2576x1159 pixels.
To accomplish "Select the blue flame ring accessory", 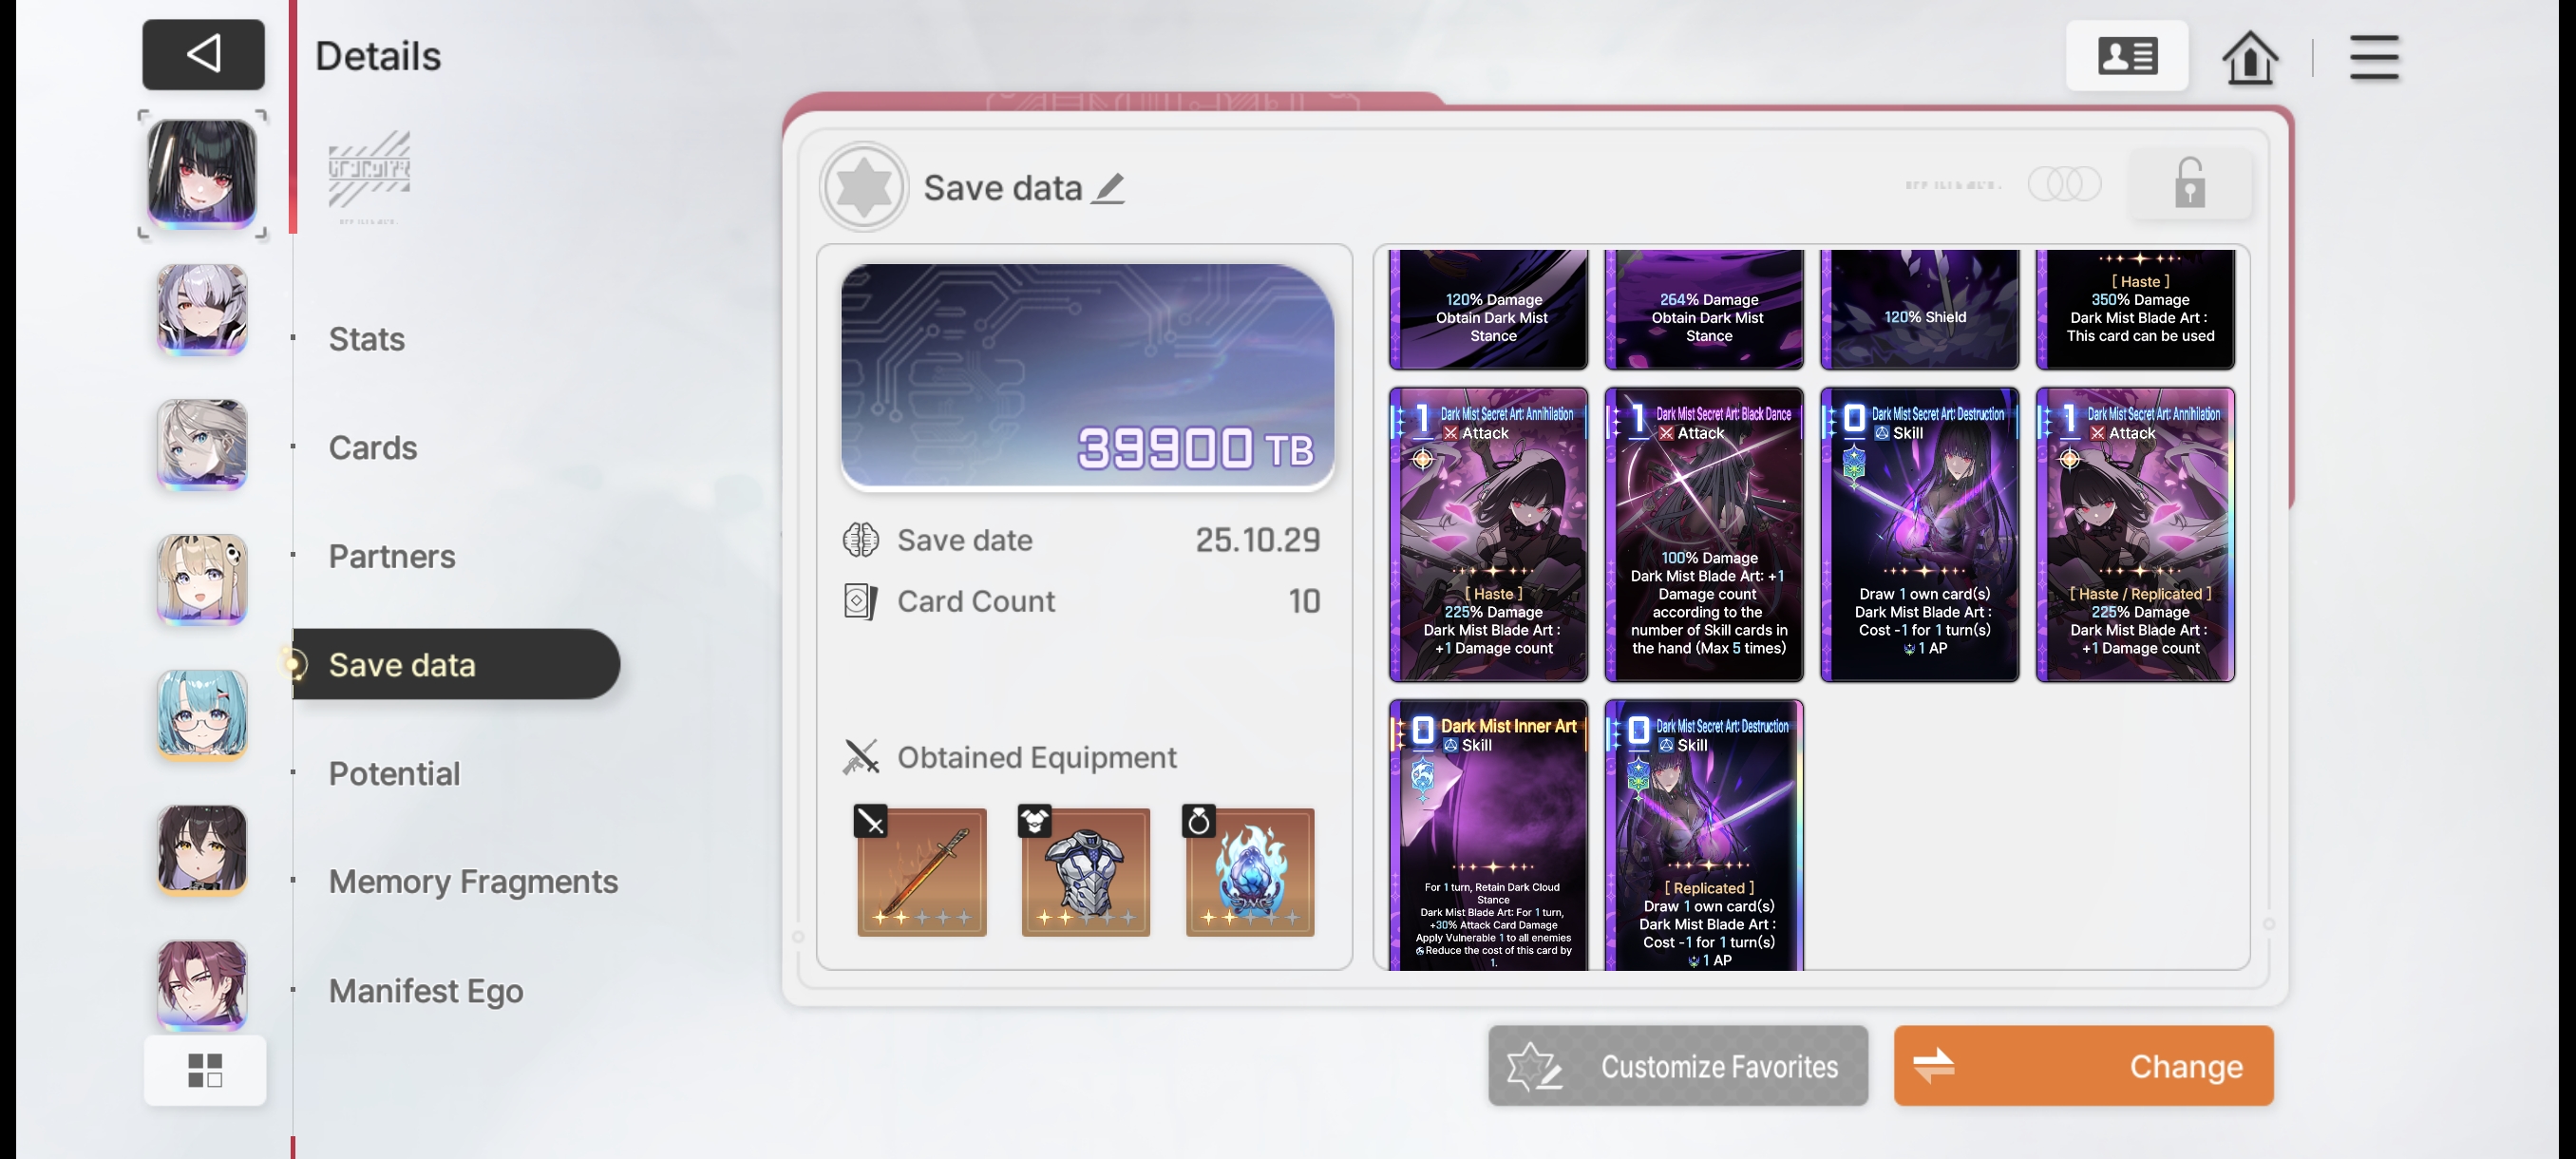I will pos(1249,871).
